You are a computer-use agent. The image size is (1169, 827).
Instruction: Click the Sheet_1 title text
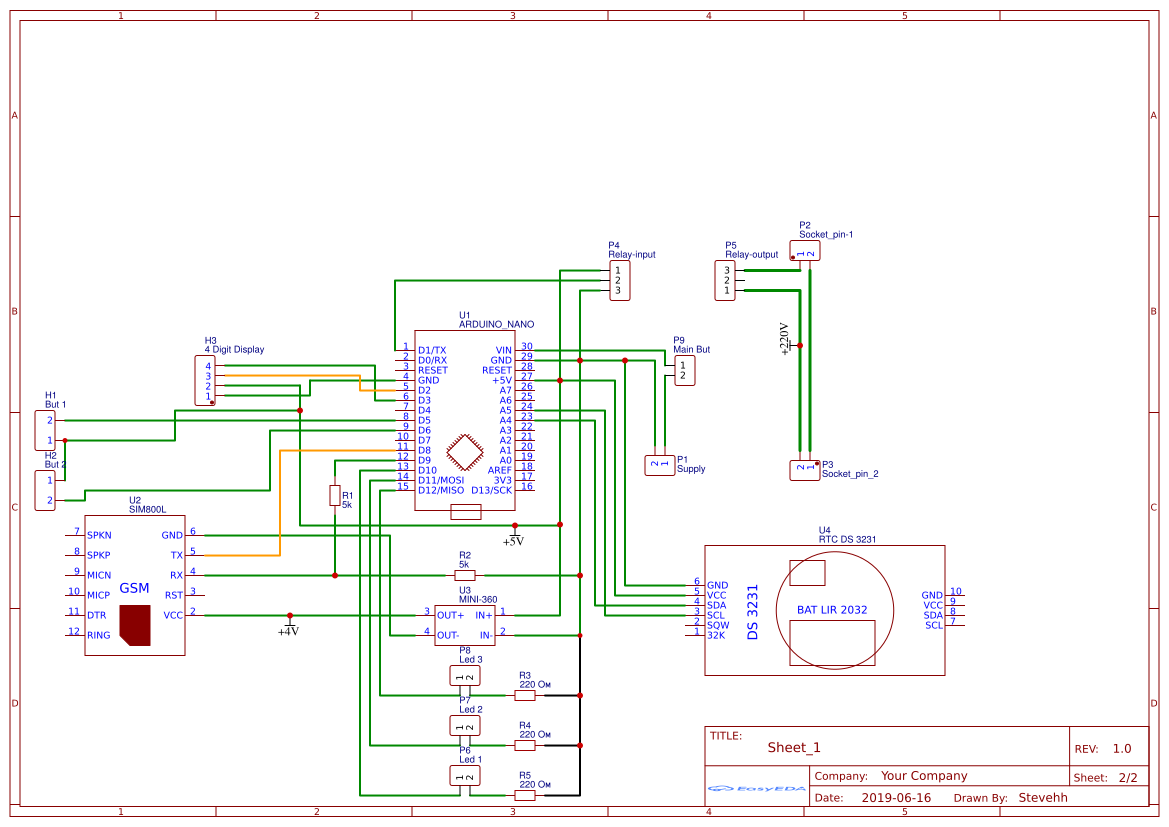pyautogui.click(x=793, y=746)
